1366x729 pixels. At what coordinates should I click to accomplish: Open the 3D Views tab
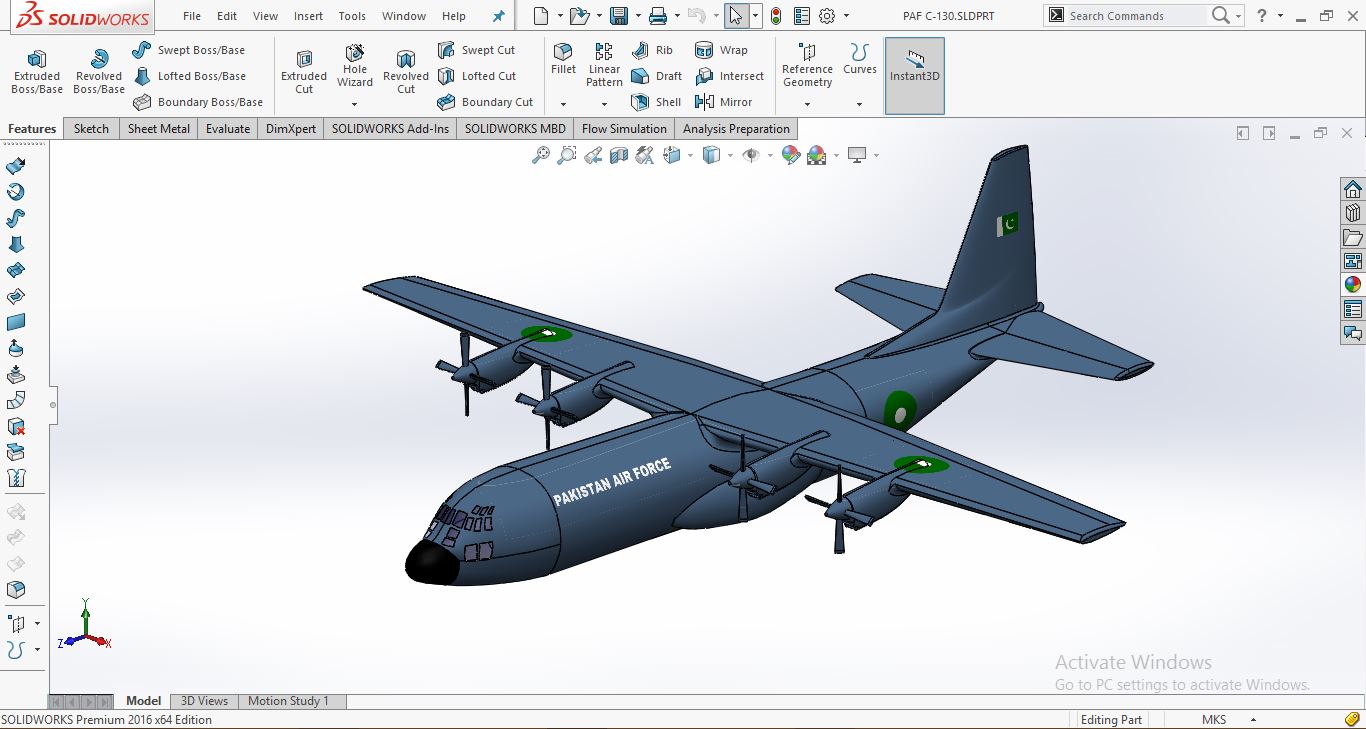204,701
